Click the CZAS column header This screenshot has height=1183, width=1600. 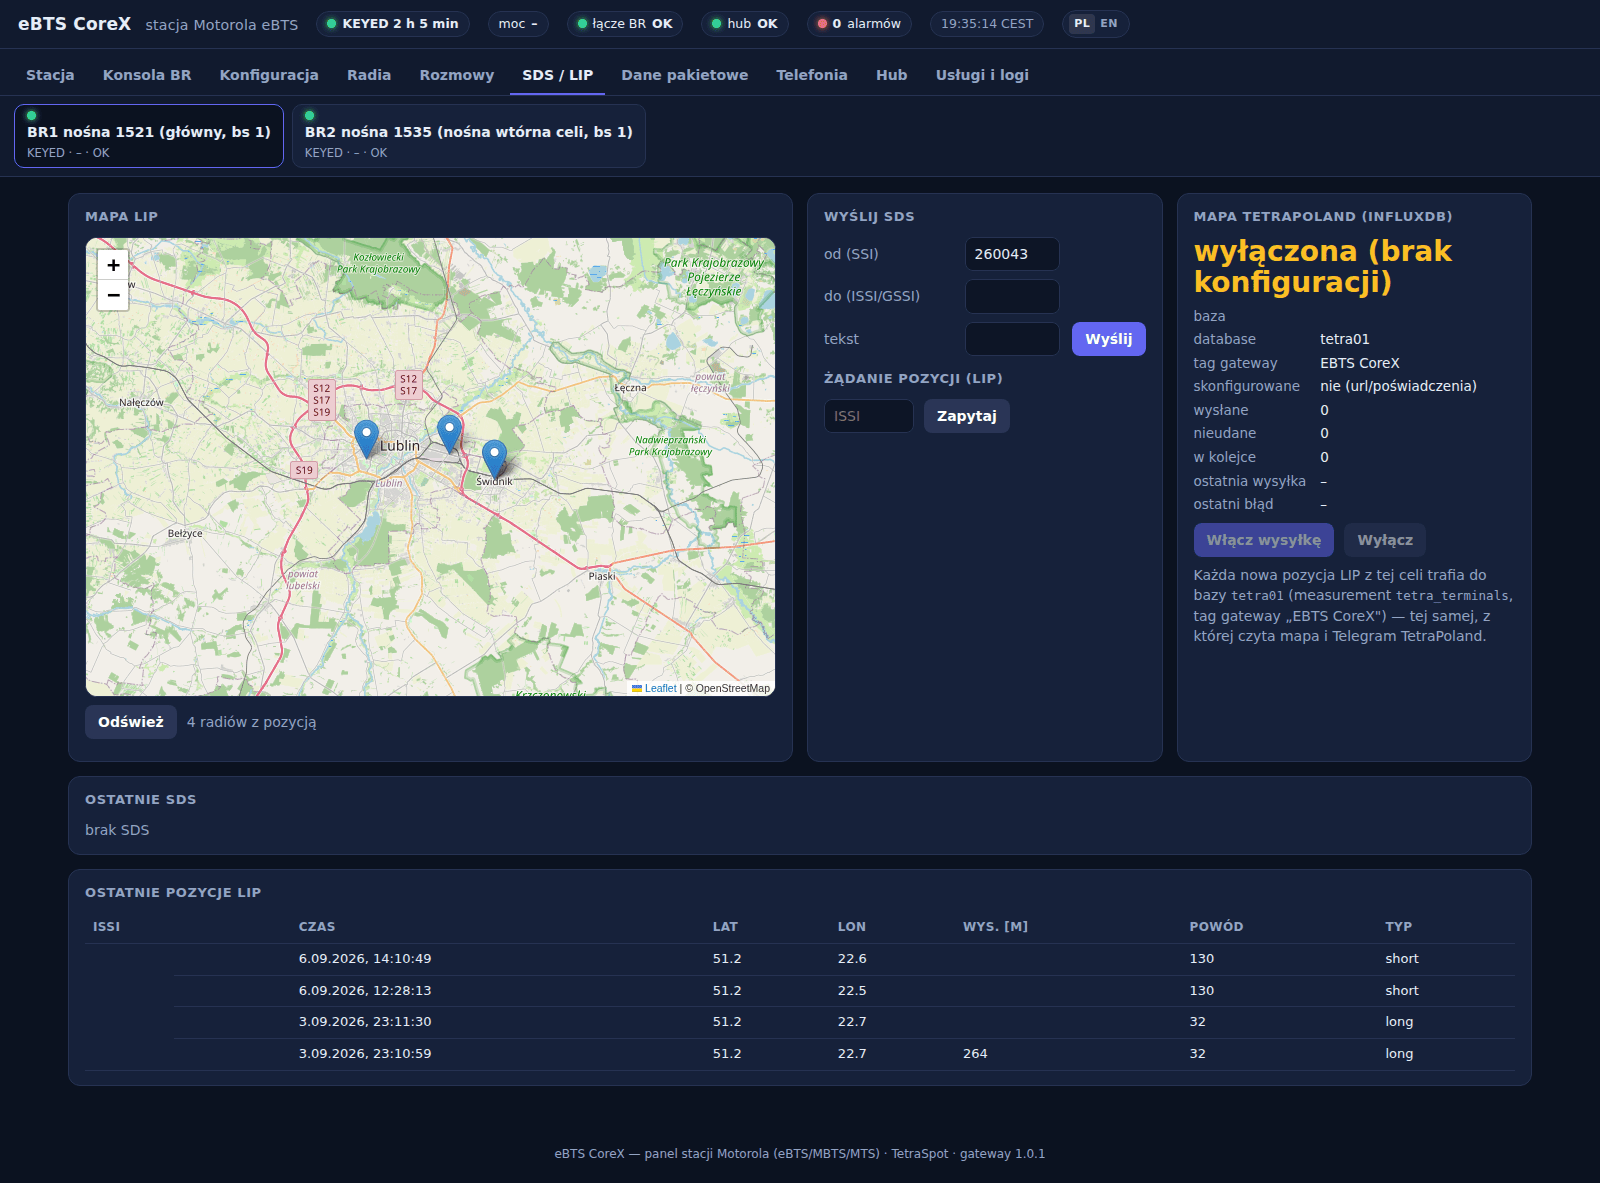click(317, 927)
